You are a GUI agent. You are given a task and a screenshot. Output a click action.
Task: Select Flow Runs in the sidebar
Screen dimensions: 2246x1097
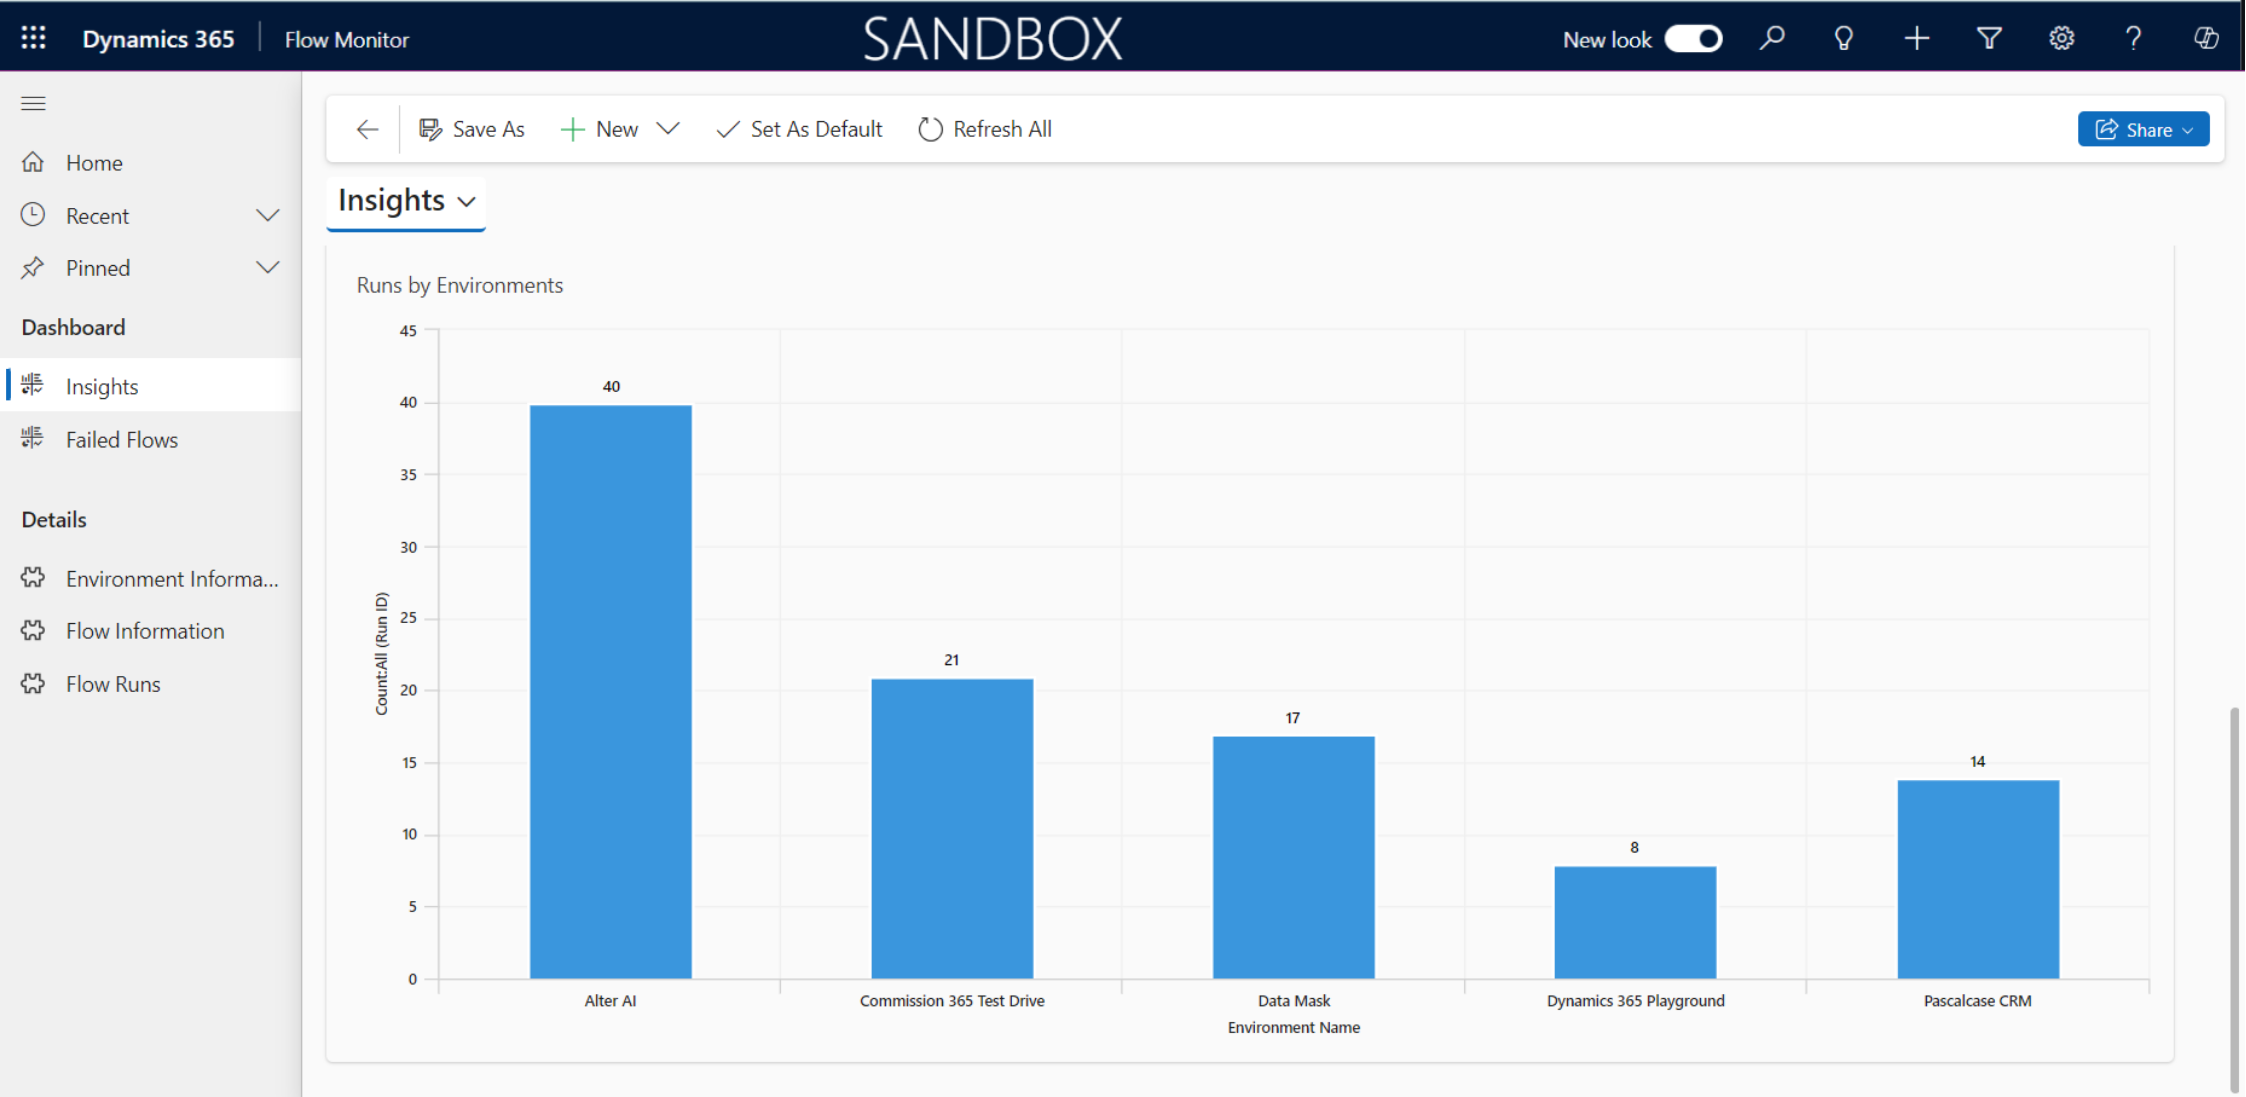click(x=113, y=684)
